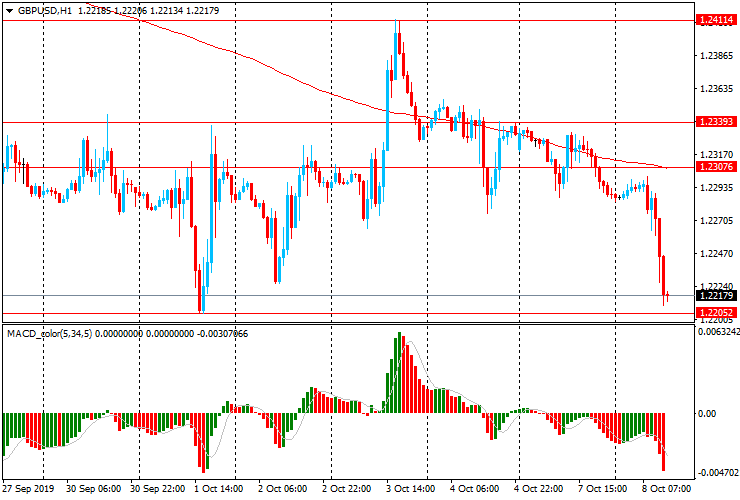Click the 27 Sep 2019 time axis label
Viewport: 740px width, 500px height.
(28, 489)
